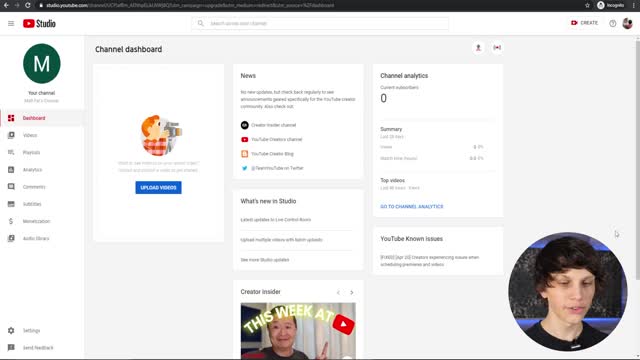Click the UPLOAD VIDEOS button
640x360 pixels.
pyautogui.click(x=158, y=187)
